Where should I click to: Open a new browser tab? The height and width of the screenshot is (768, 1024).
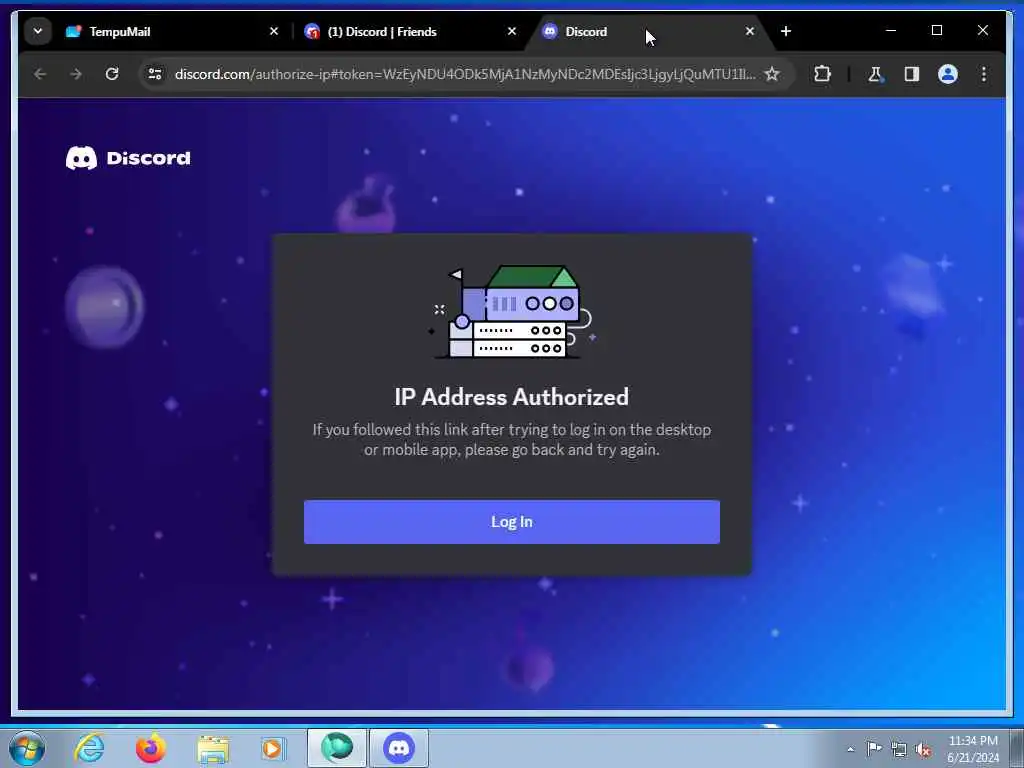786,31
